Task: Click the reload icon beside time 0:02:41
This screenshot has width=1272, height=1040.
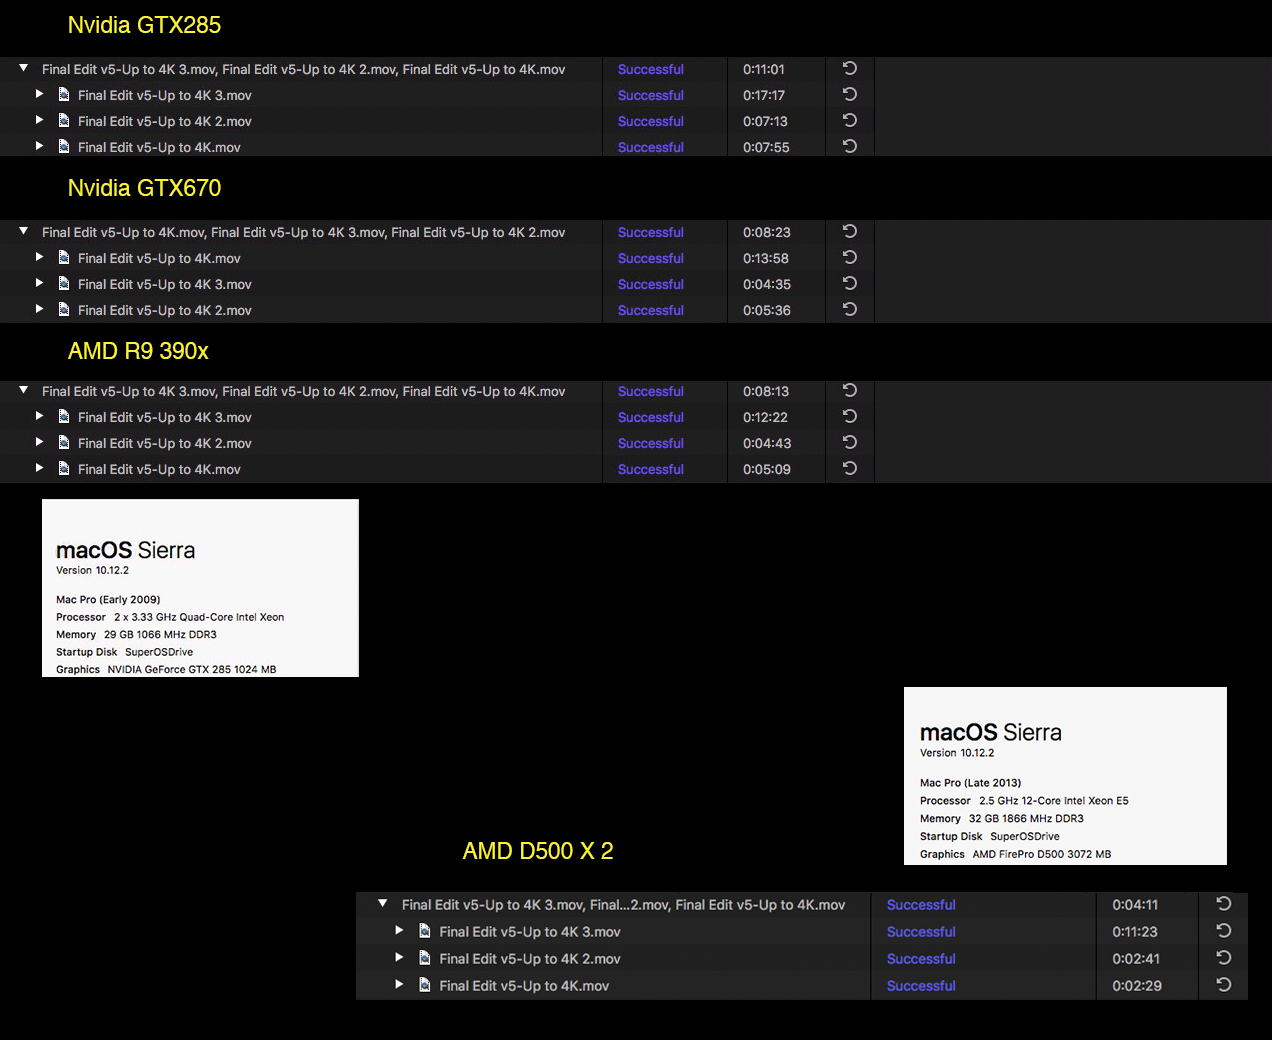Action: [x=1223, y=957]
